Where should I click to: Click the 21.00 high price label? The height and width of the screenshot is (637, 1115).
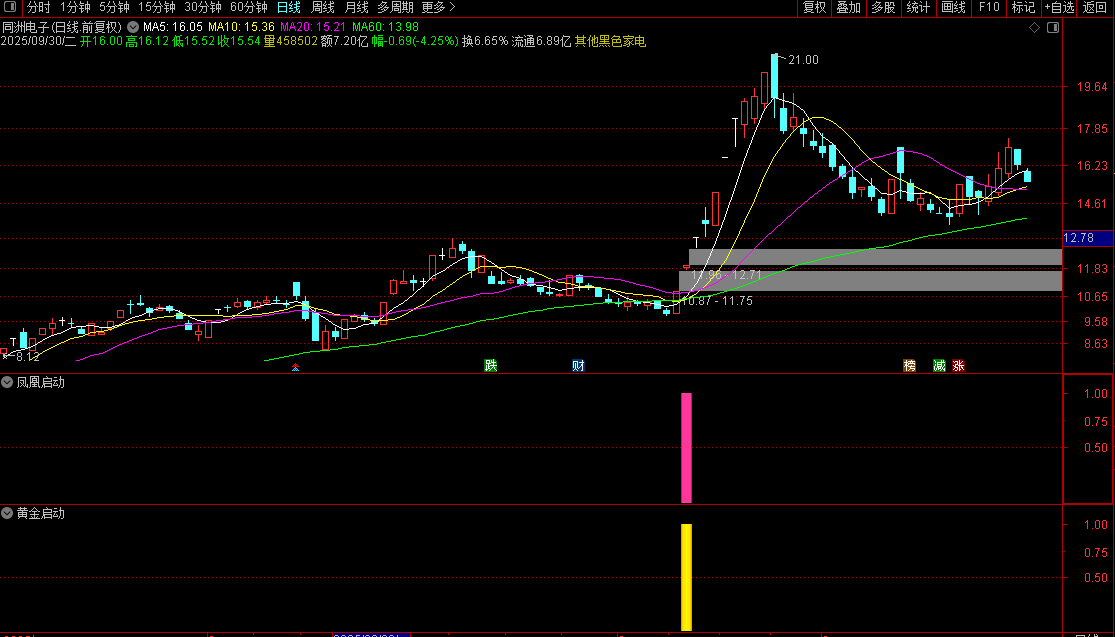[804, 60]
